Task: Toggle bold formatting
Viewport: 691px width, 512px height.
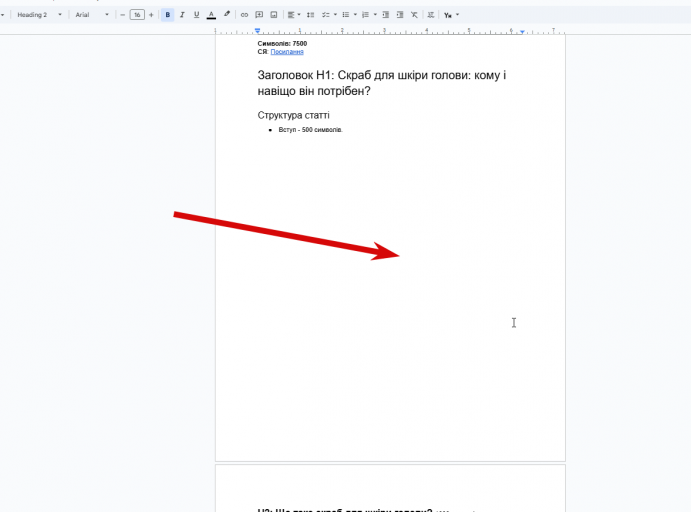Action: click(x=167, y=15)
